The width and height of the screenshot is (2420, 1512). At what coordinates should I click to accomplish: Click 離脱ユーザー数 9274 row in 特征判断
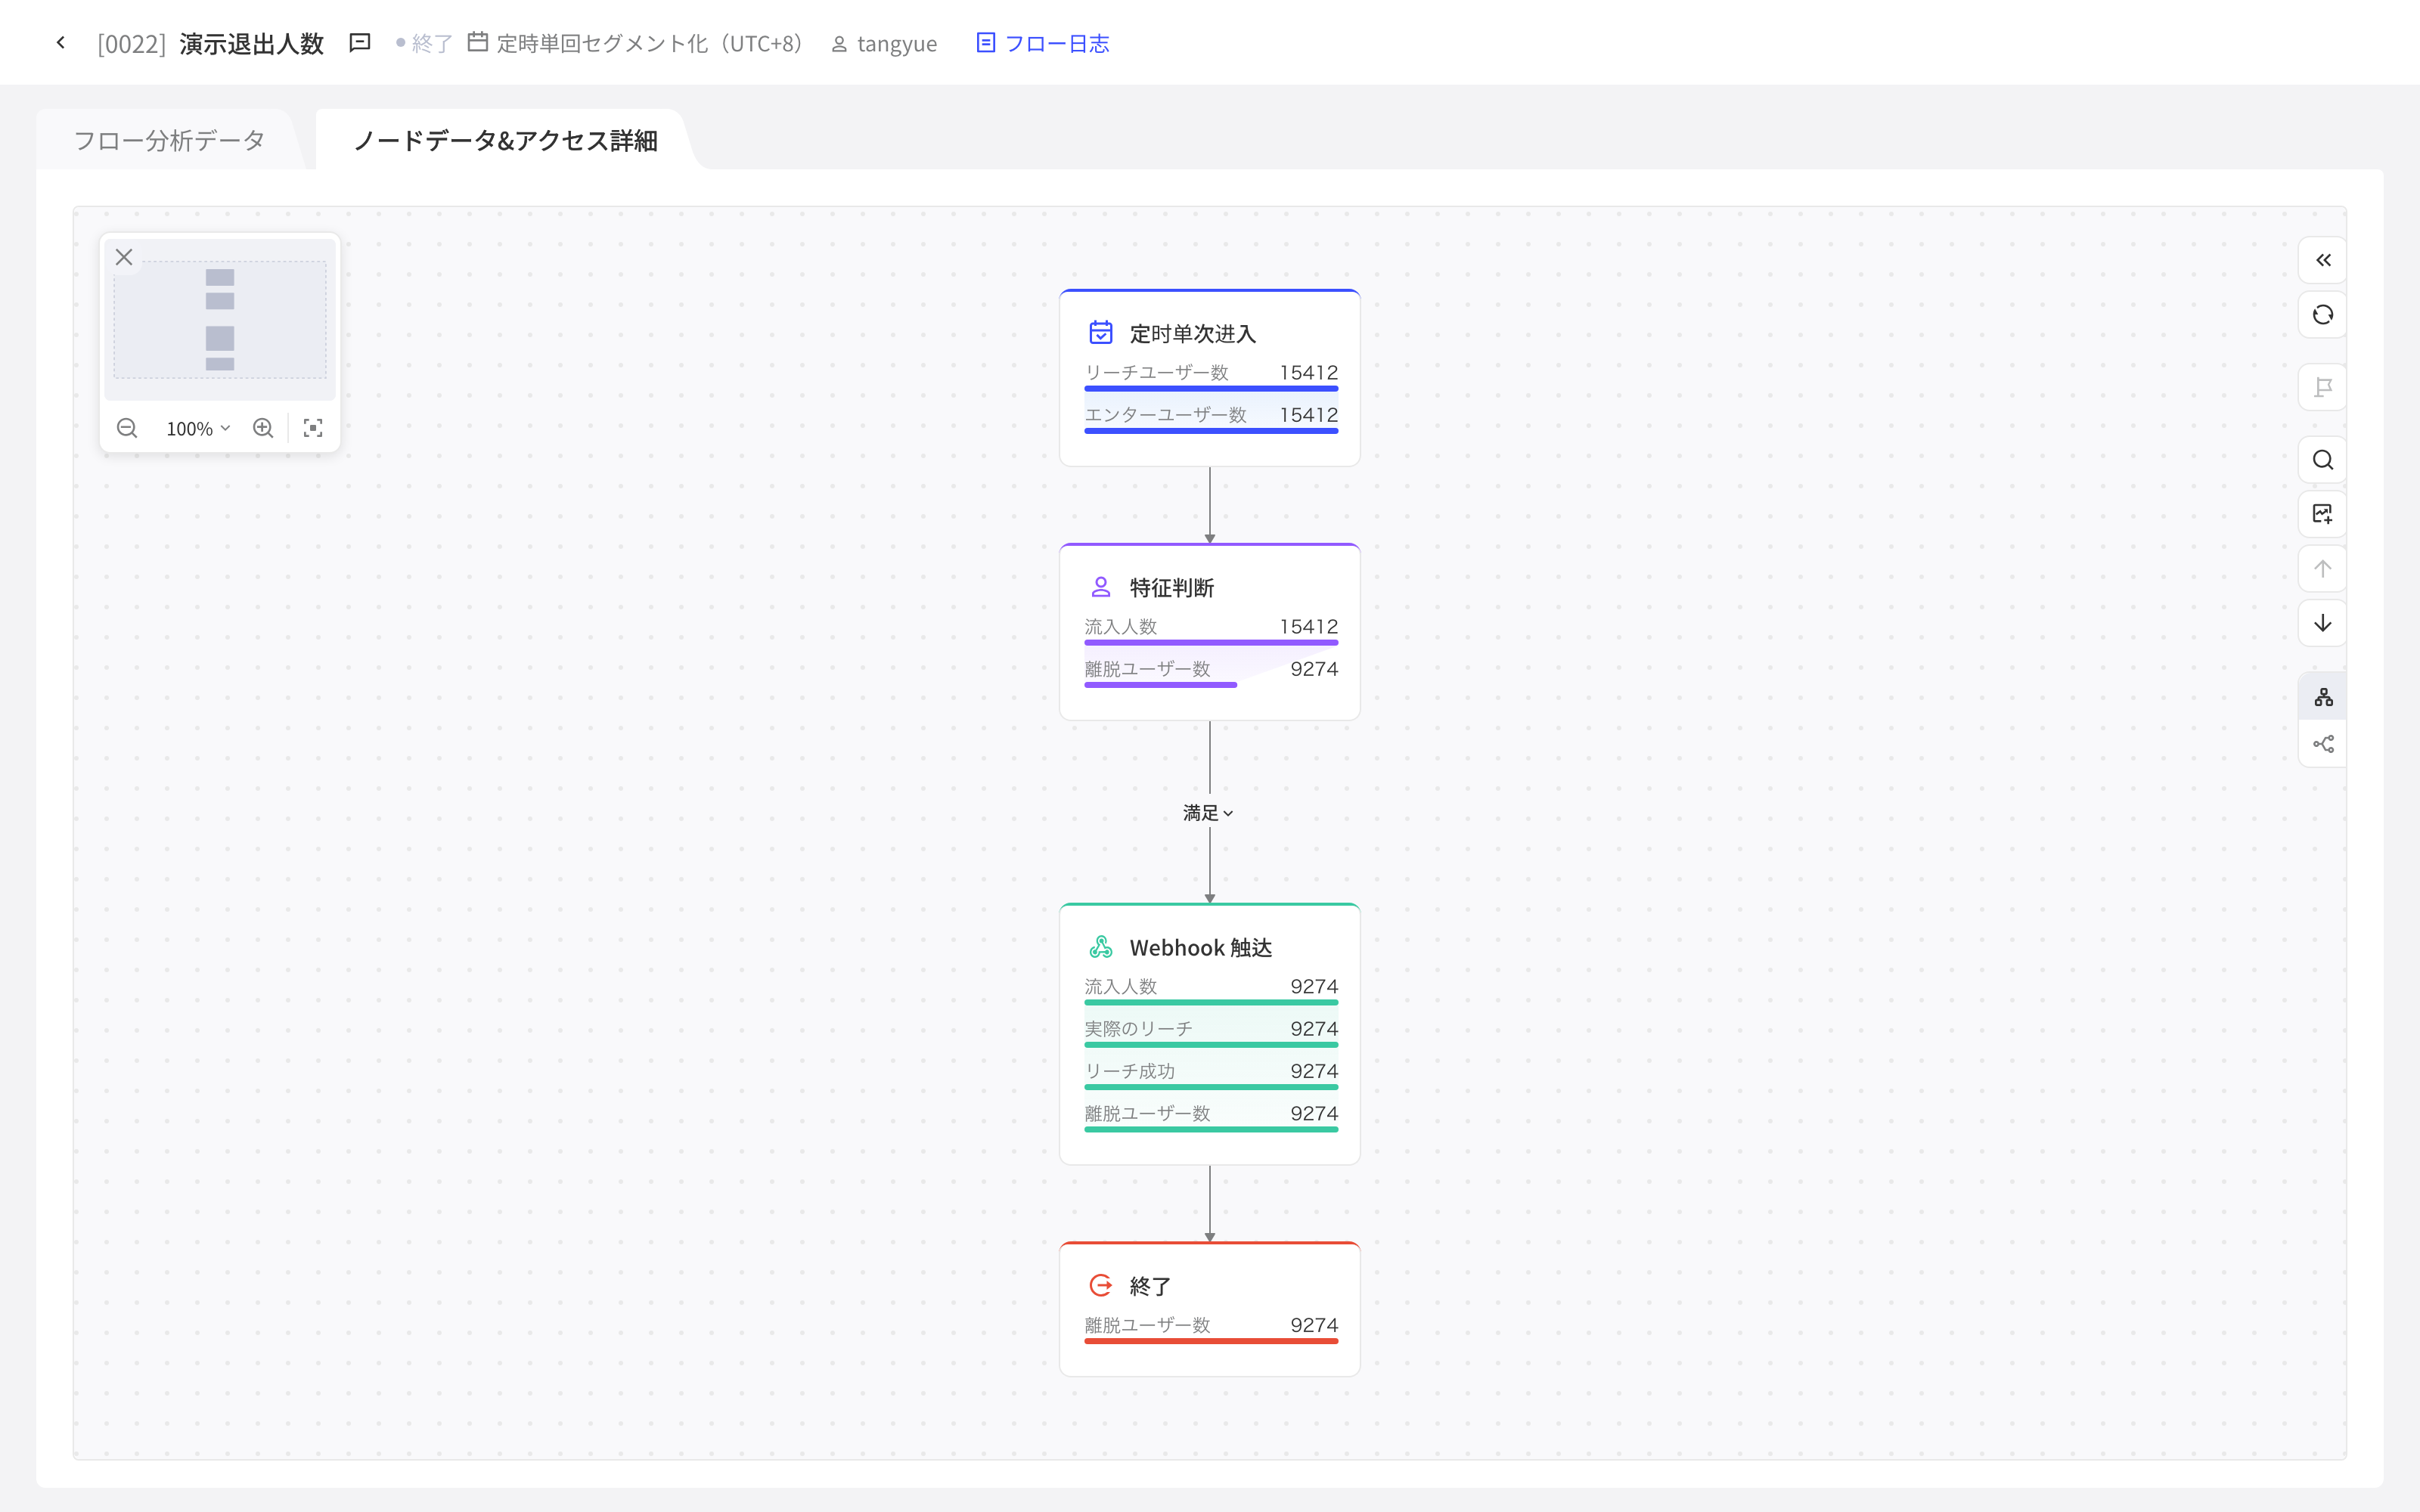click(x=1210, y=671)
